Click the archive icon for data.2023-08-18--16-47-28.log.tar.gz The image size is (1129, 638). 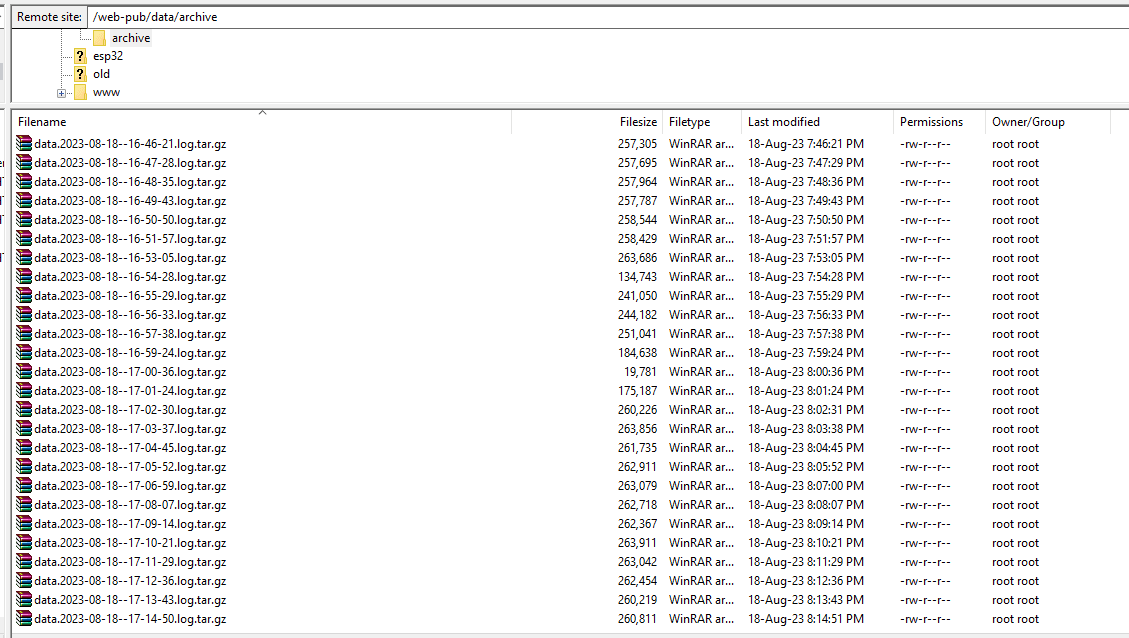pos(24,162)
